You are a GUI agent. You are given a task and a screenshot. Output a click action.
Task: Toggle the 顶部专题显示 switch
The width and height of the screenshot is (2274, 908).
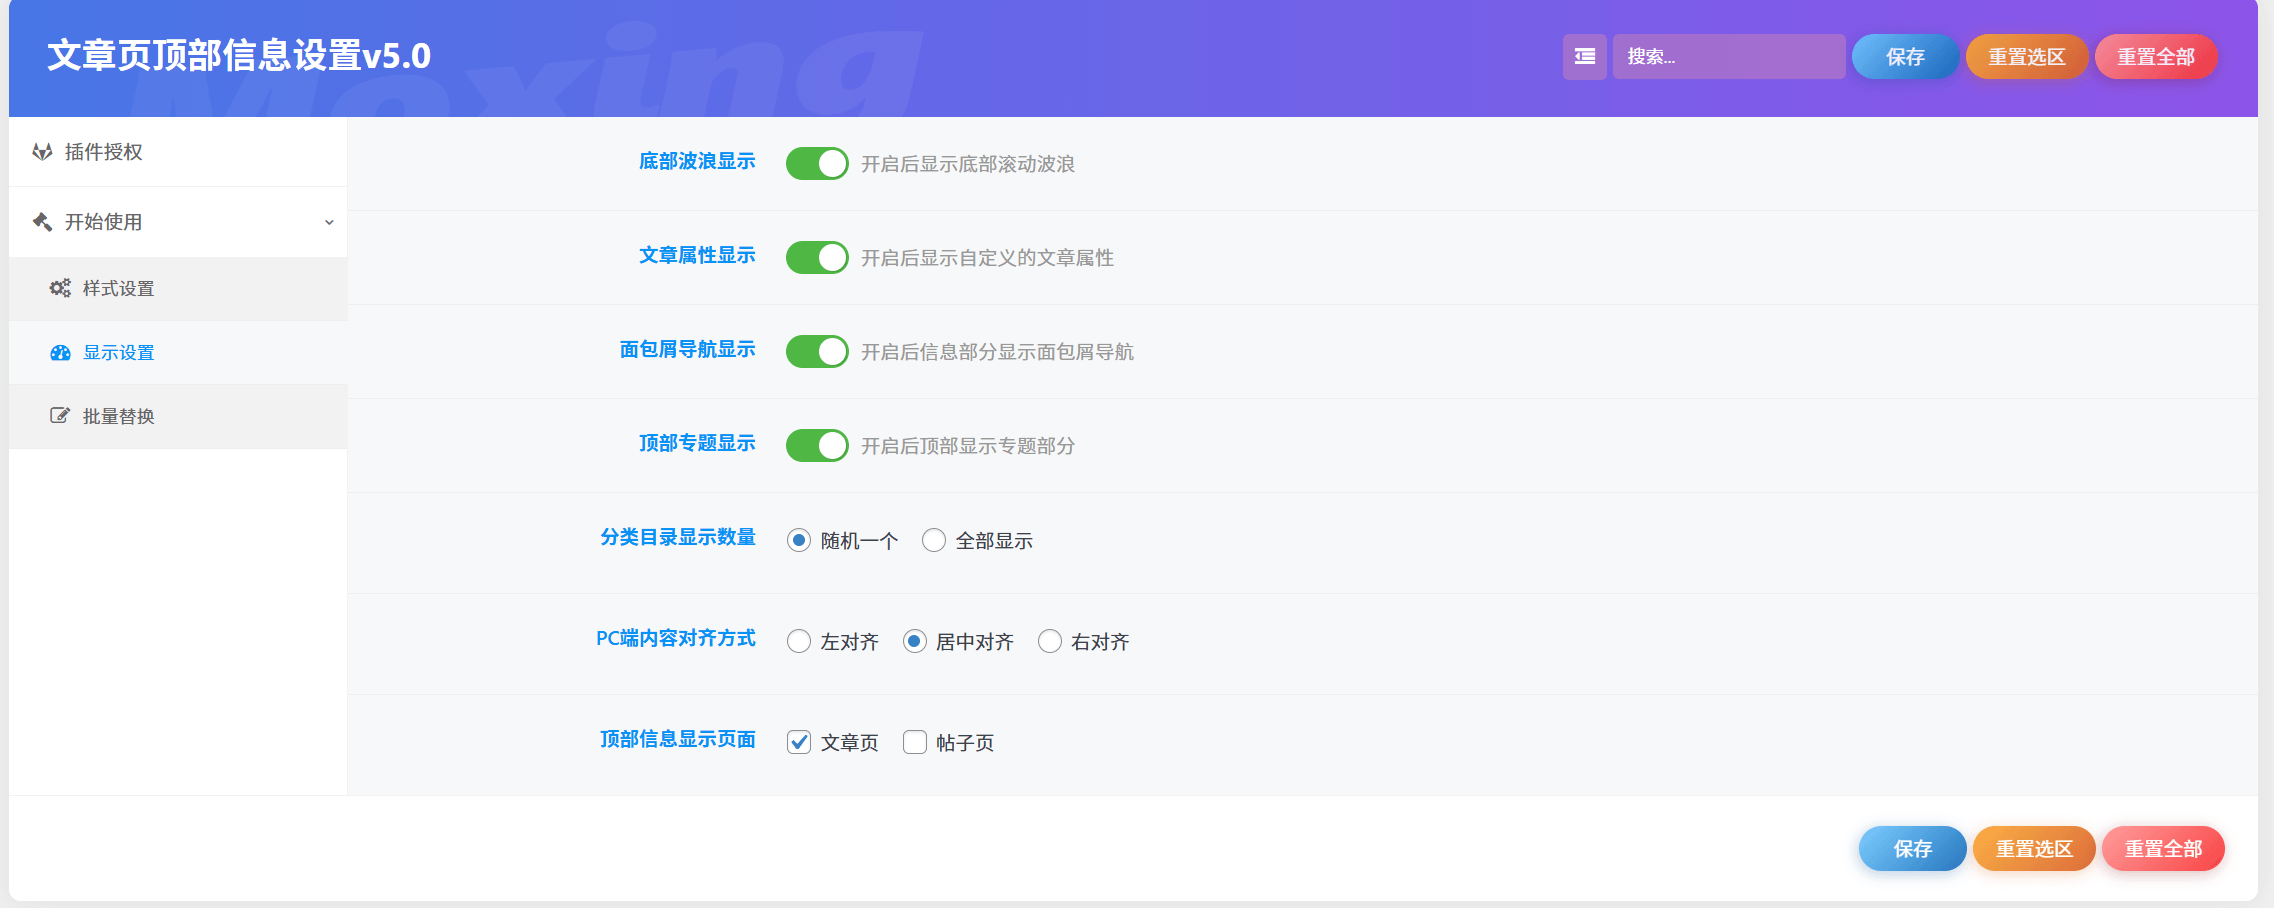pyautogui.click(x=816, y=445)
